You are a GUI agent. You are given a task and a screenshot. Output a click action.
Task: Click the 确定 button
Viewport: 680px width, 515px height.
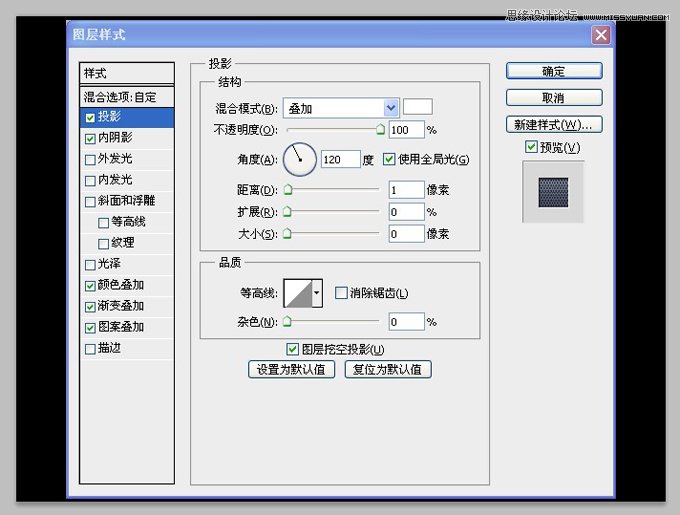coord(554,71)
